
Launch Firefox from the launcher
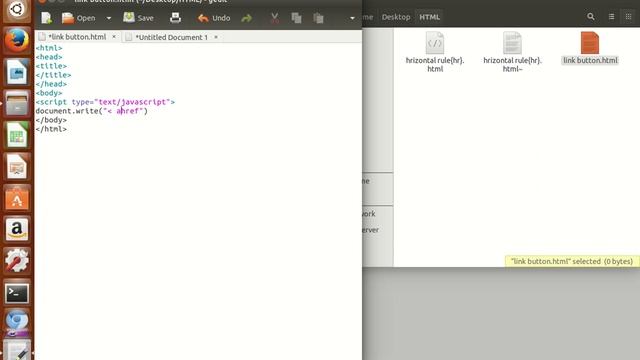[17, 40]
